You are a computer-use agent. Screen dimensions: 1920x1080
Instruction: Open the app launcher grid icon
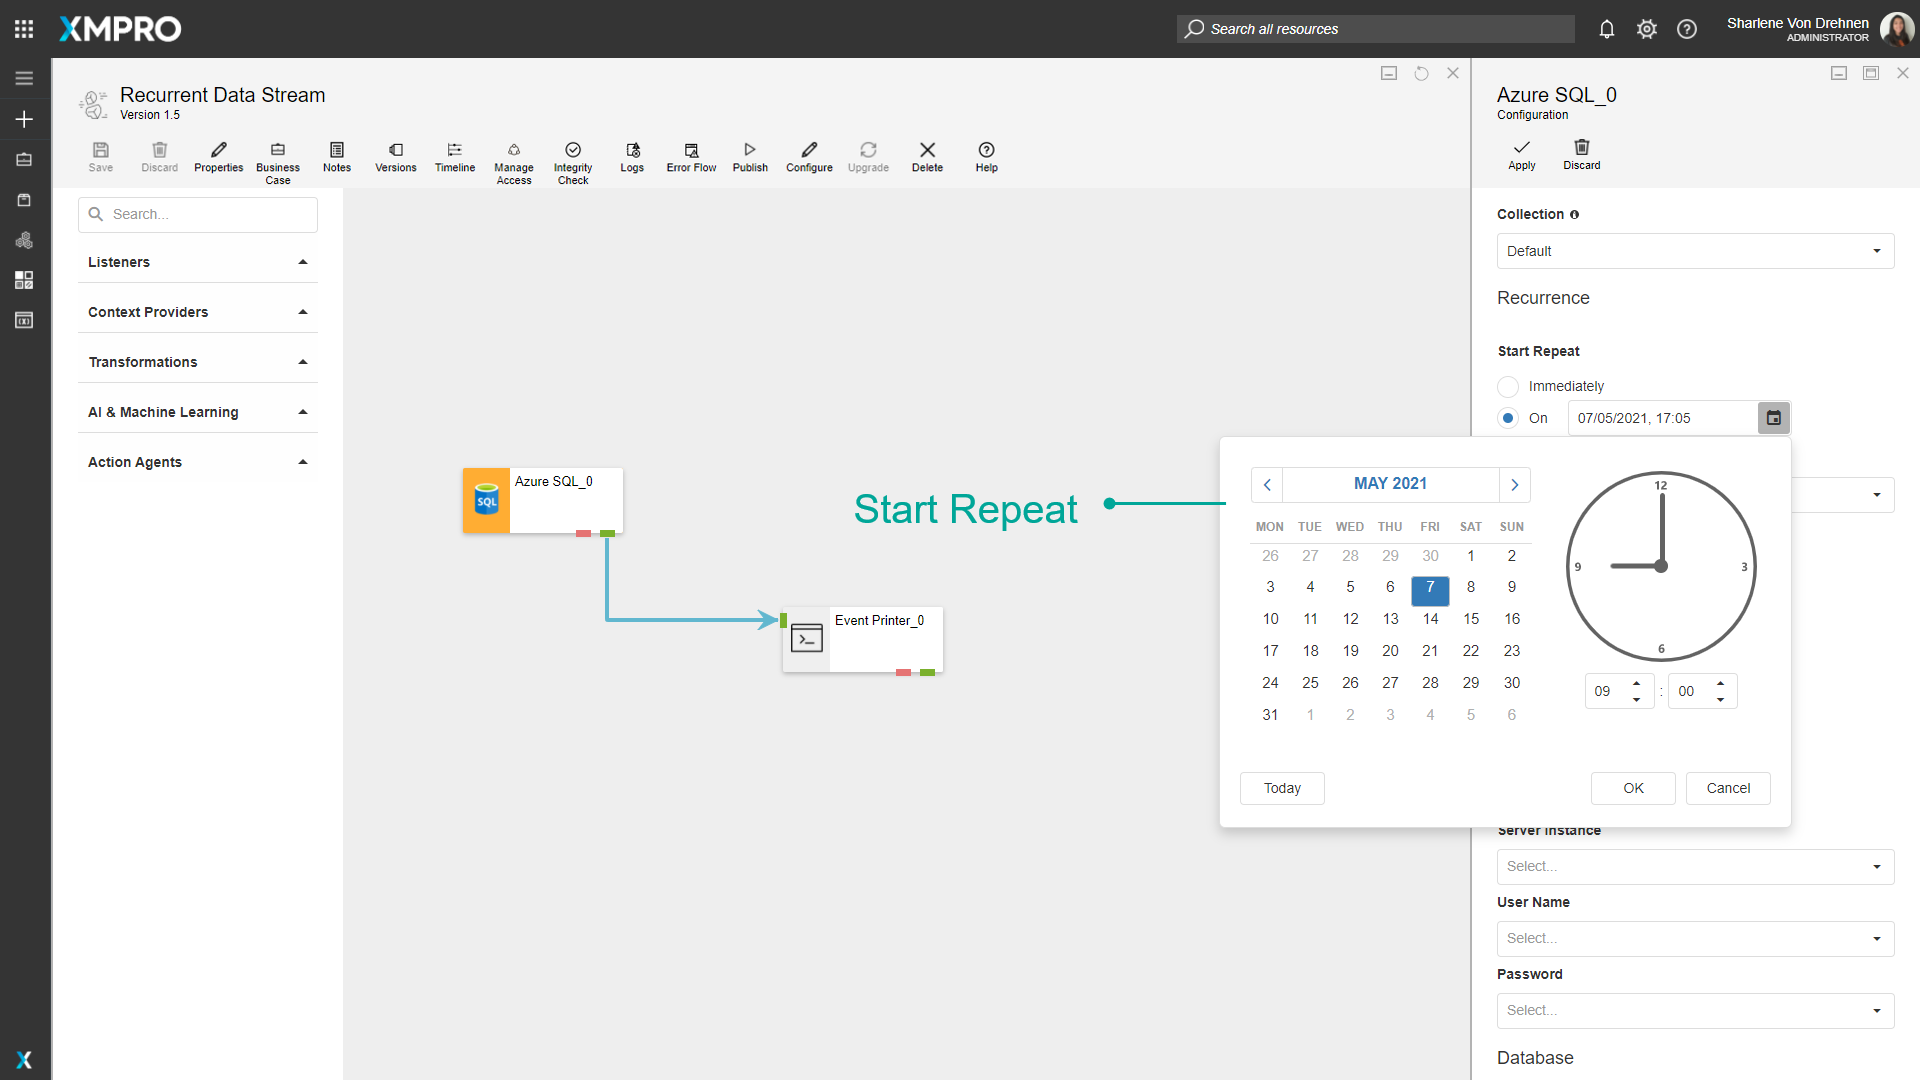(24, 29)
